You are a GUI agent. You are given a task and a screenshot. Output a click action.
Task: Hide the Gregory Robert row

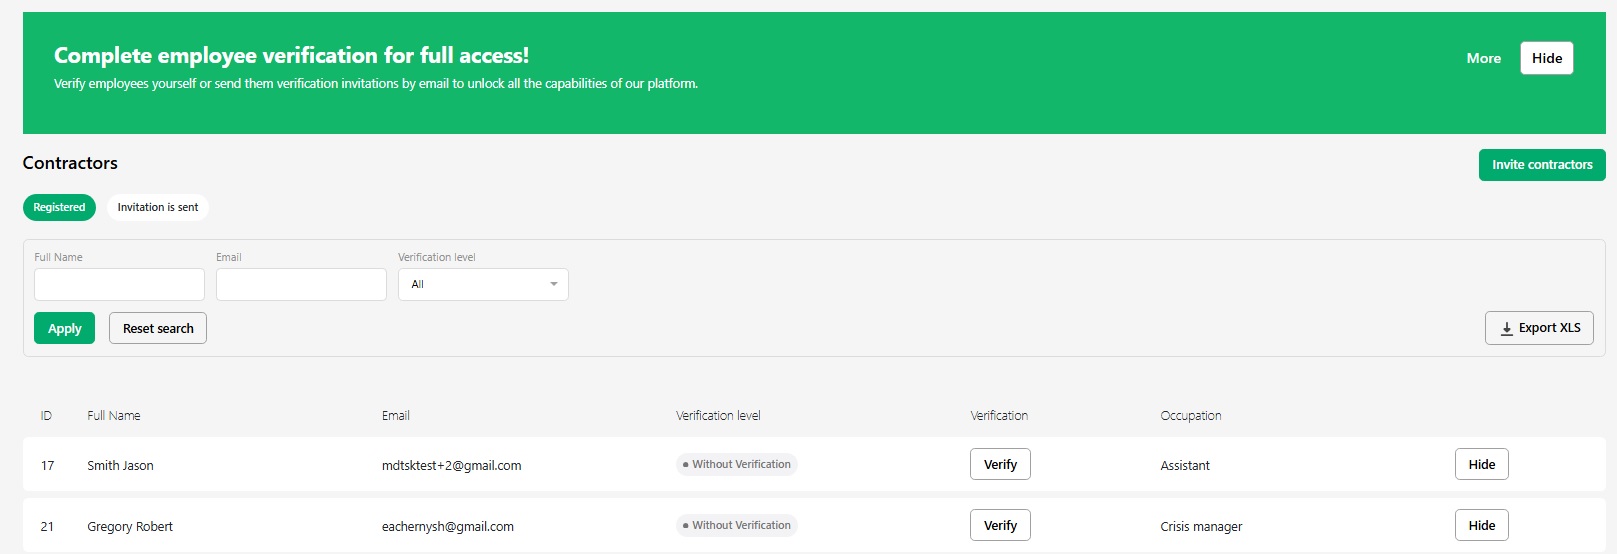(x=1482, y=525)
